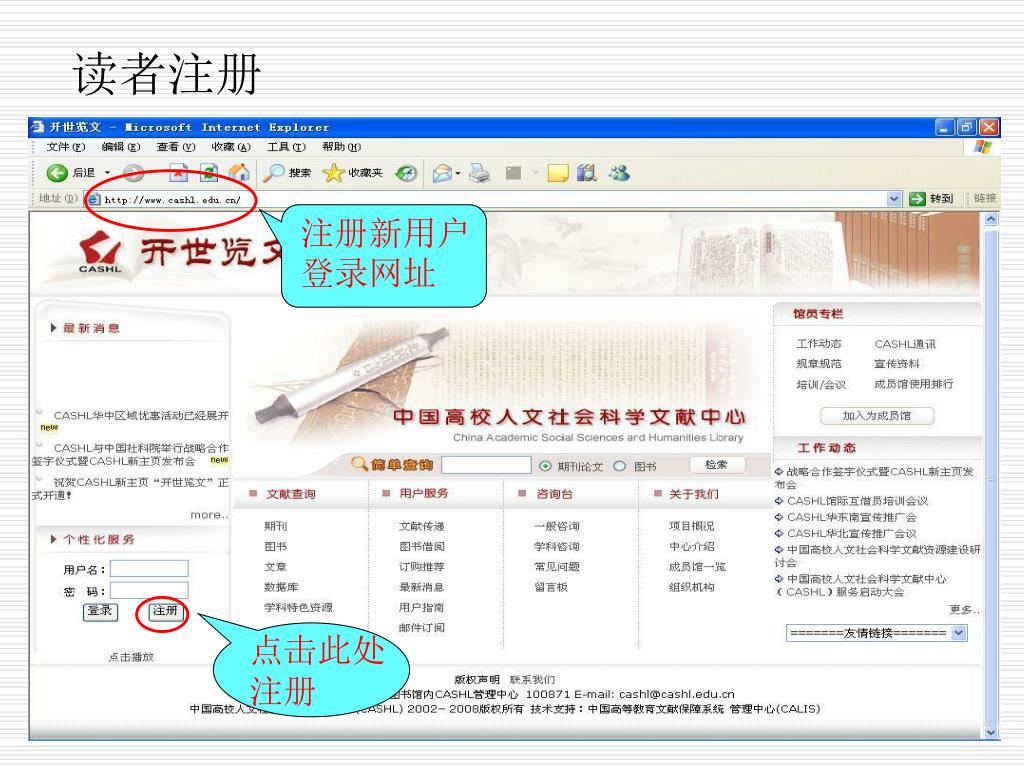
Task: Open the 成员馆一览 link
Action: click(x=697, y=566)
